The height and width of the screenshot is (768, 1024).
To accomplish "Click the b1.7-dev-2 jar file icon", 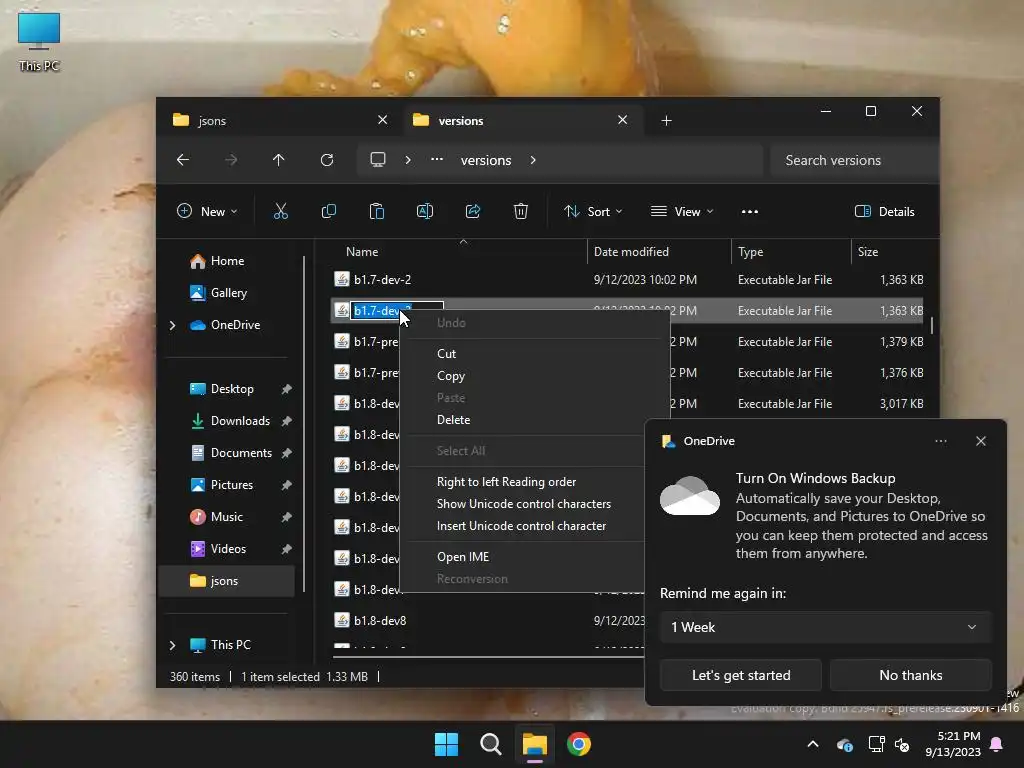I will pyautogui.click(x=342, y=280).
